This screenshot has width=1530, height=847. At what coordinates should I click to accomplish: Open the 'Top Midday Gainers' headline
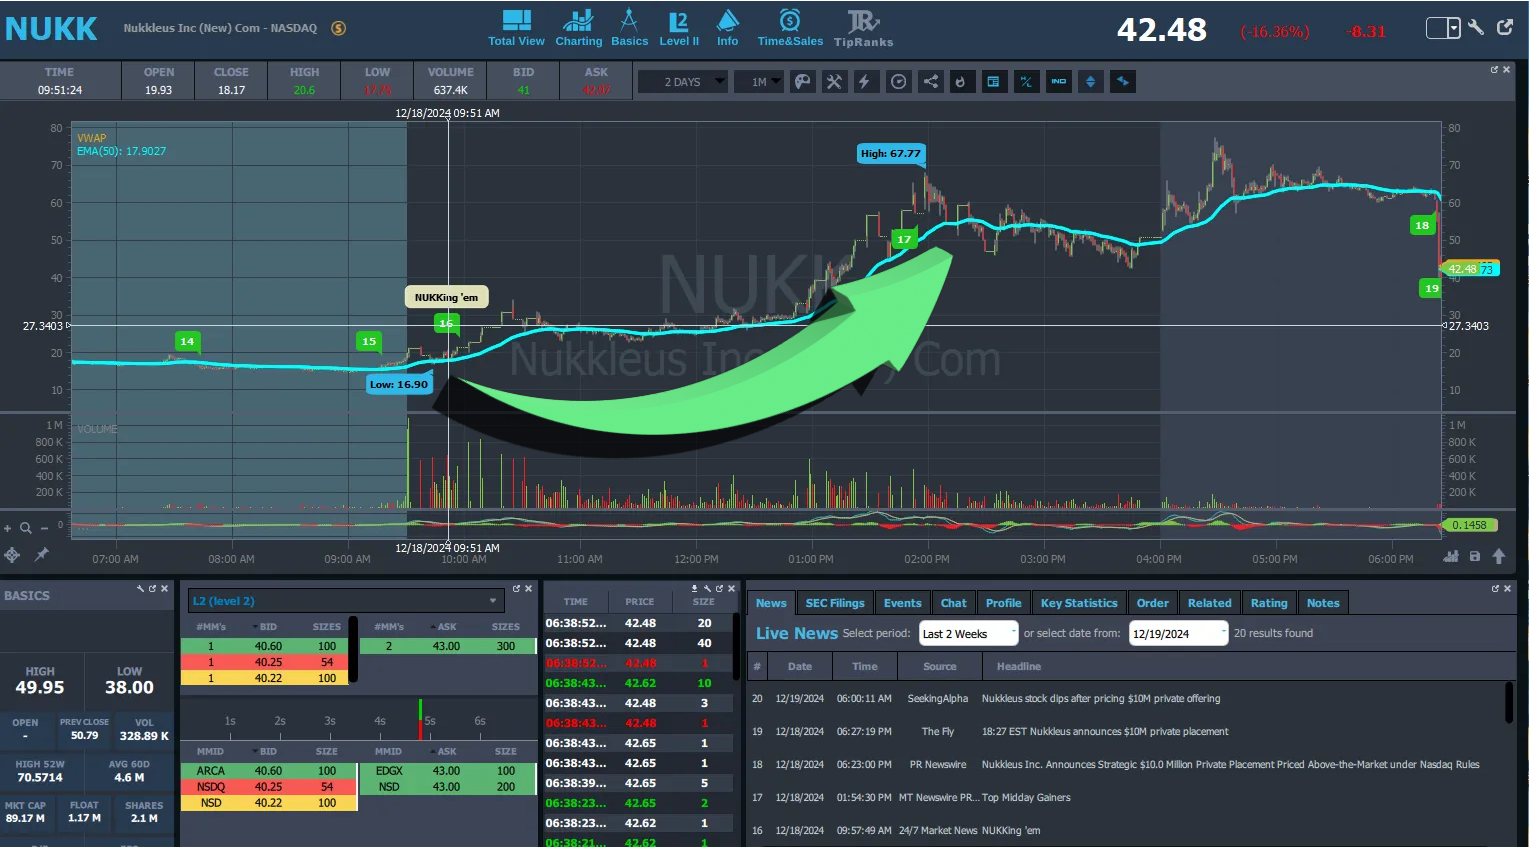1026,798
